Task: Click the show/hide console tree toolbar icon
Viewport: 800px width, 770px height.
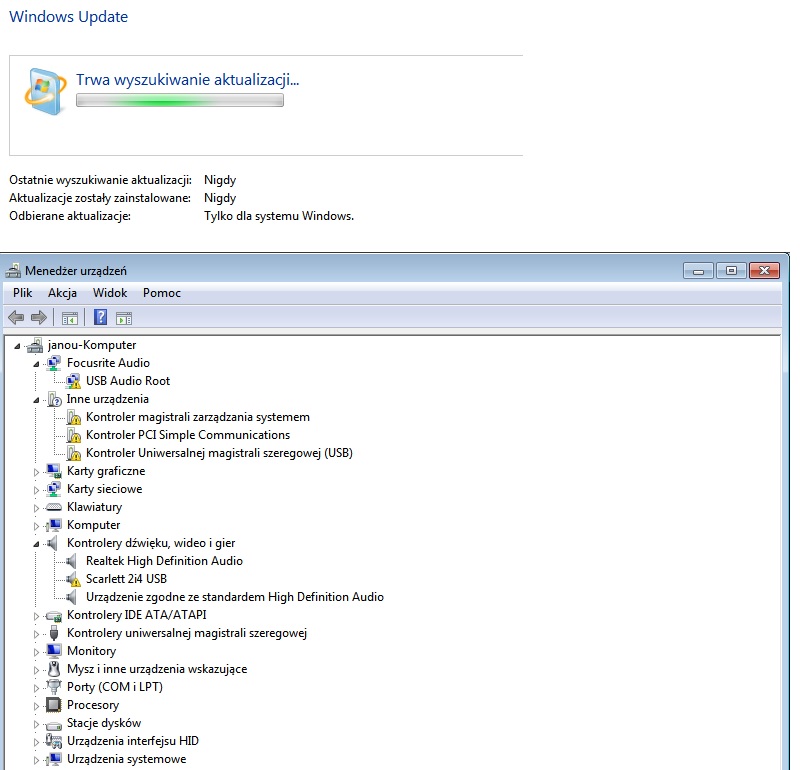Action: tap(70, 318)
